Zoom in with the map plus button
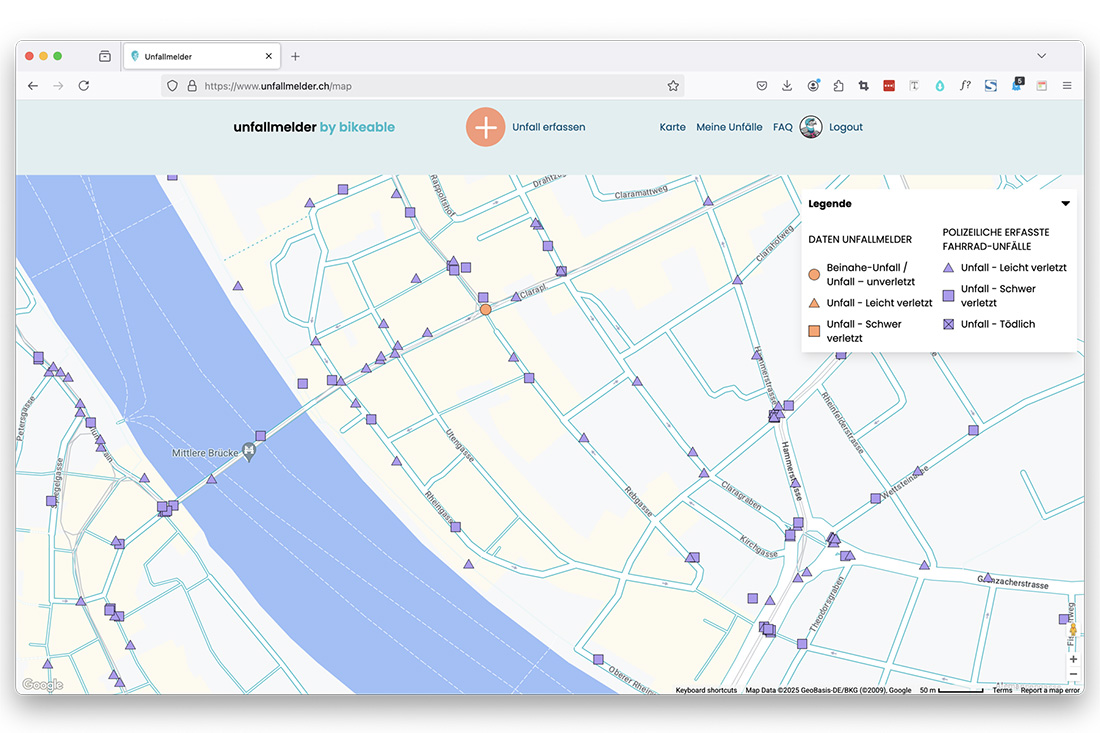The image size is (1100, 733). click(1073, 659)
